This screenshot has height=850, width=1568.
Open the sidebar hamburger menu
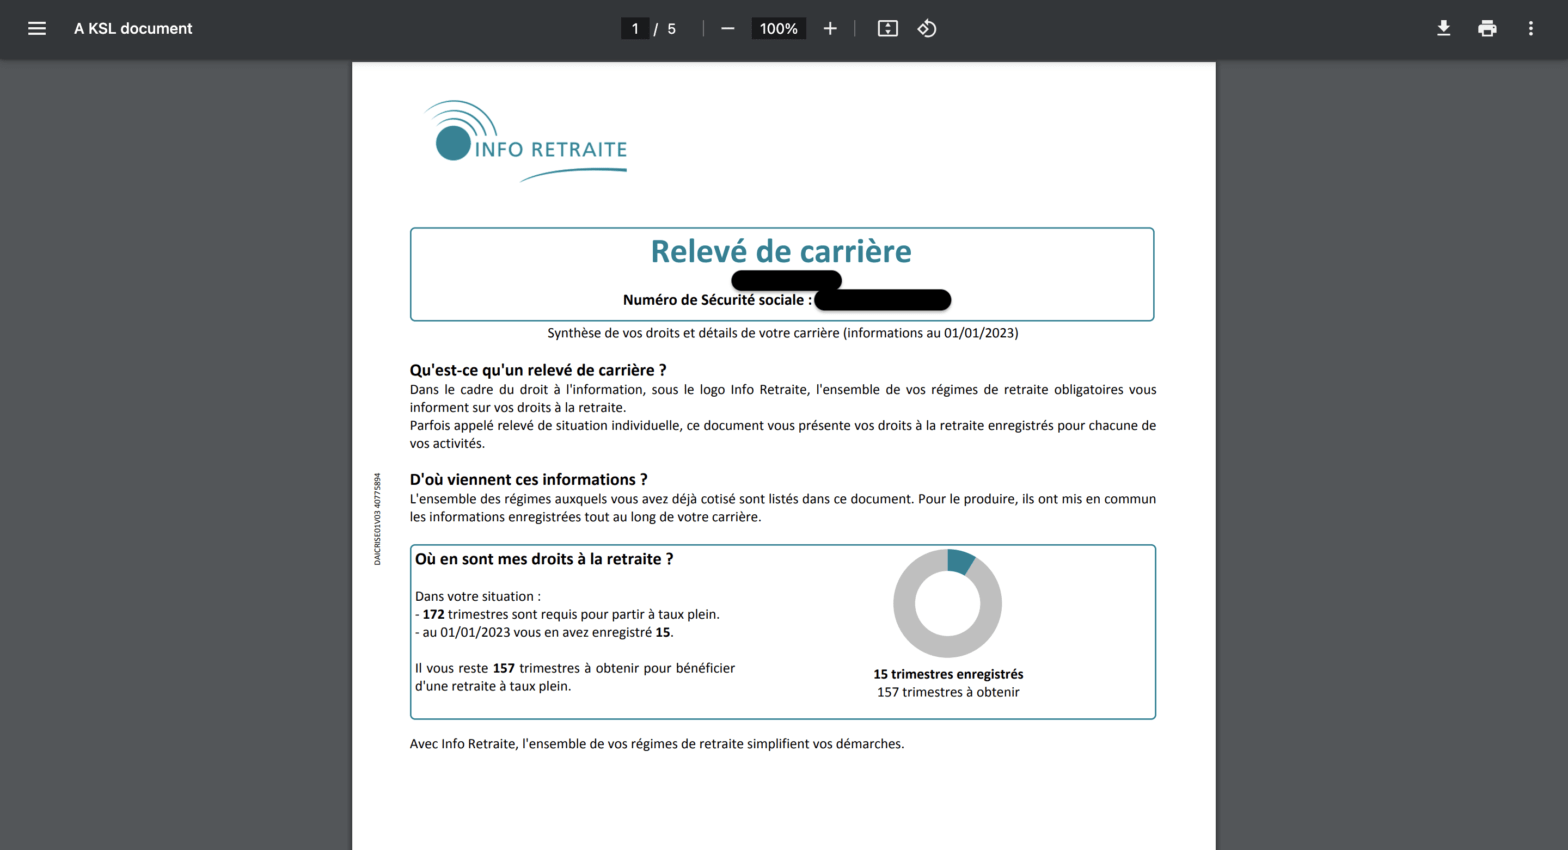(x=37, y=29)
